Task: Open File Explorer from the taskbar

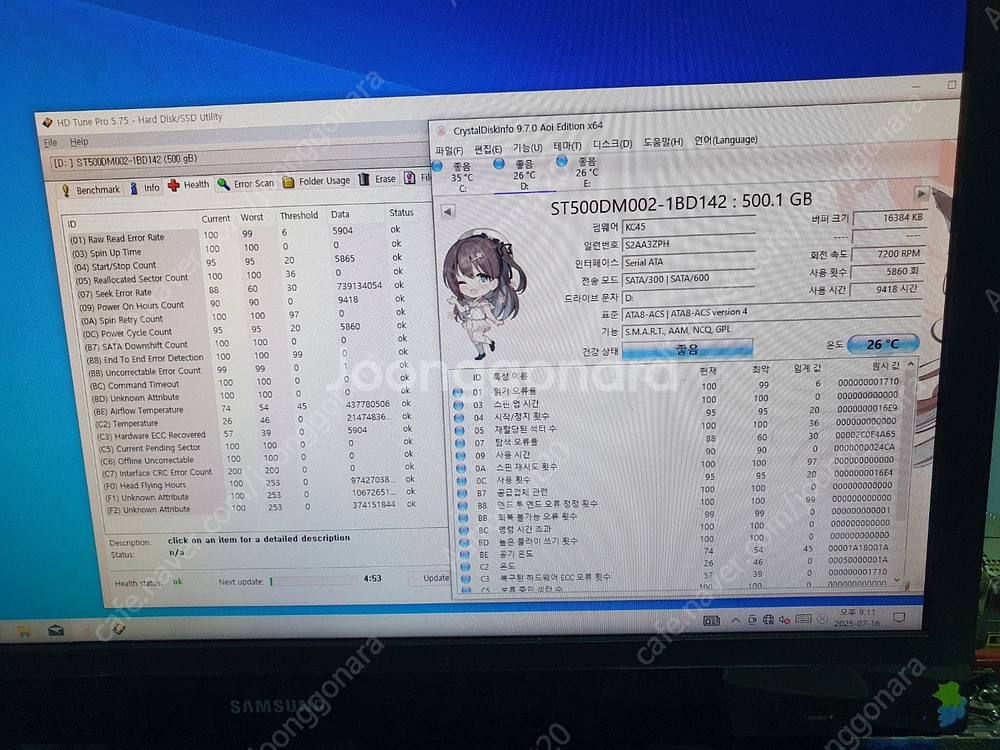Action: [x=24, y=632]
